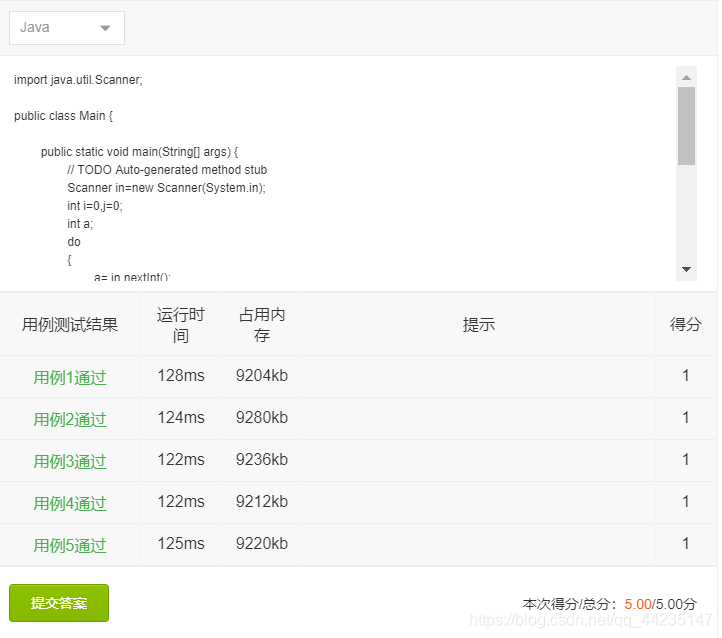This screenshot has height=638, width=722.
Task: Click the 125ms runtime cell
Action: tap(181, 544)
